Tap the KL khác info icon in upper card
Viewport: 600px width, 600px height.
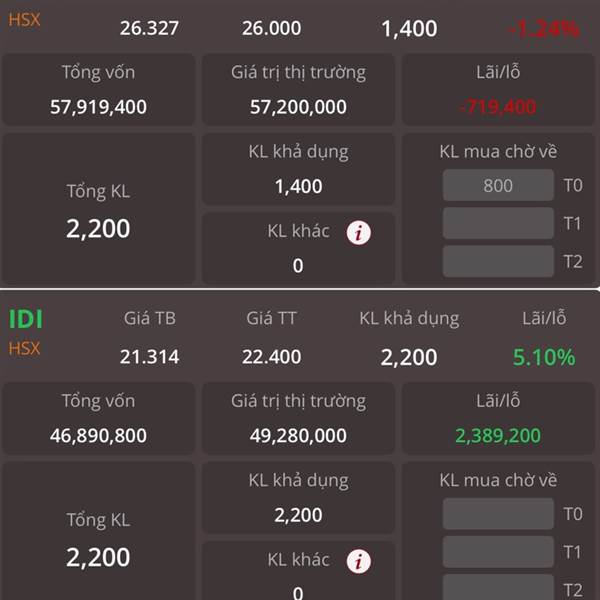click(x=359, y=232)
